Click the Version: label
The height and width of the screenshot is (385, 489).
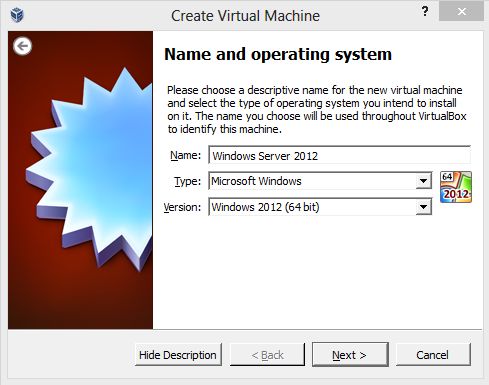[x=182, y=207]
